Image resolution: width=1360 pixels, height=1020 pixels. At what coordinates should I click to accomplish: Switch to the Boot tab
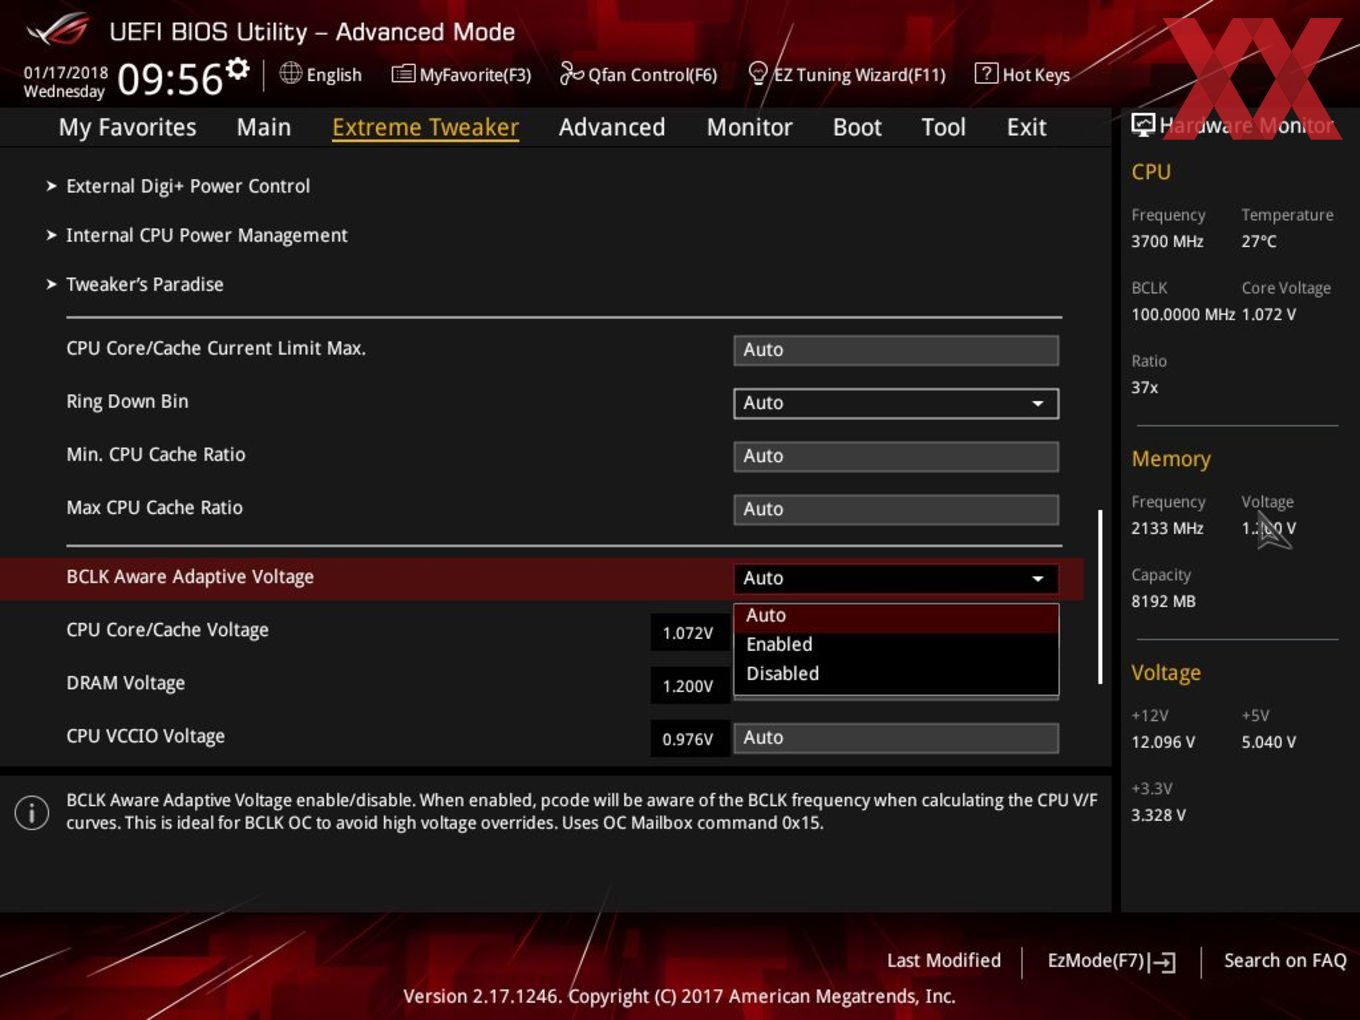tap(857, 127)
